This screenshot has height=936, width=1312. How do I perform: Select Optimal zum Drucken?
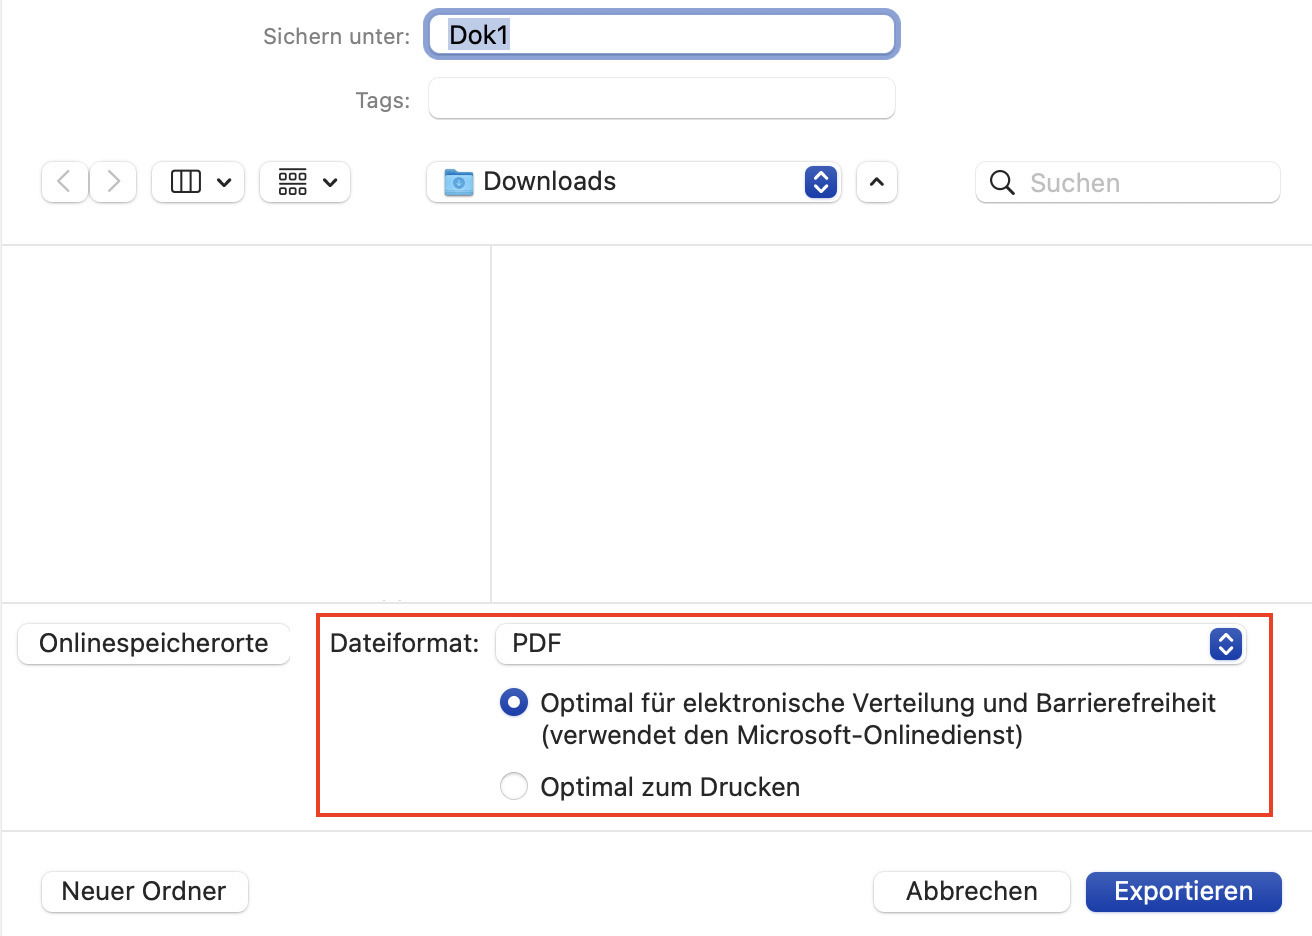tap(513, 786)
